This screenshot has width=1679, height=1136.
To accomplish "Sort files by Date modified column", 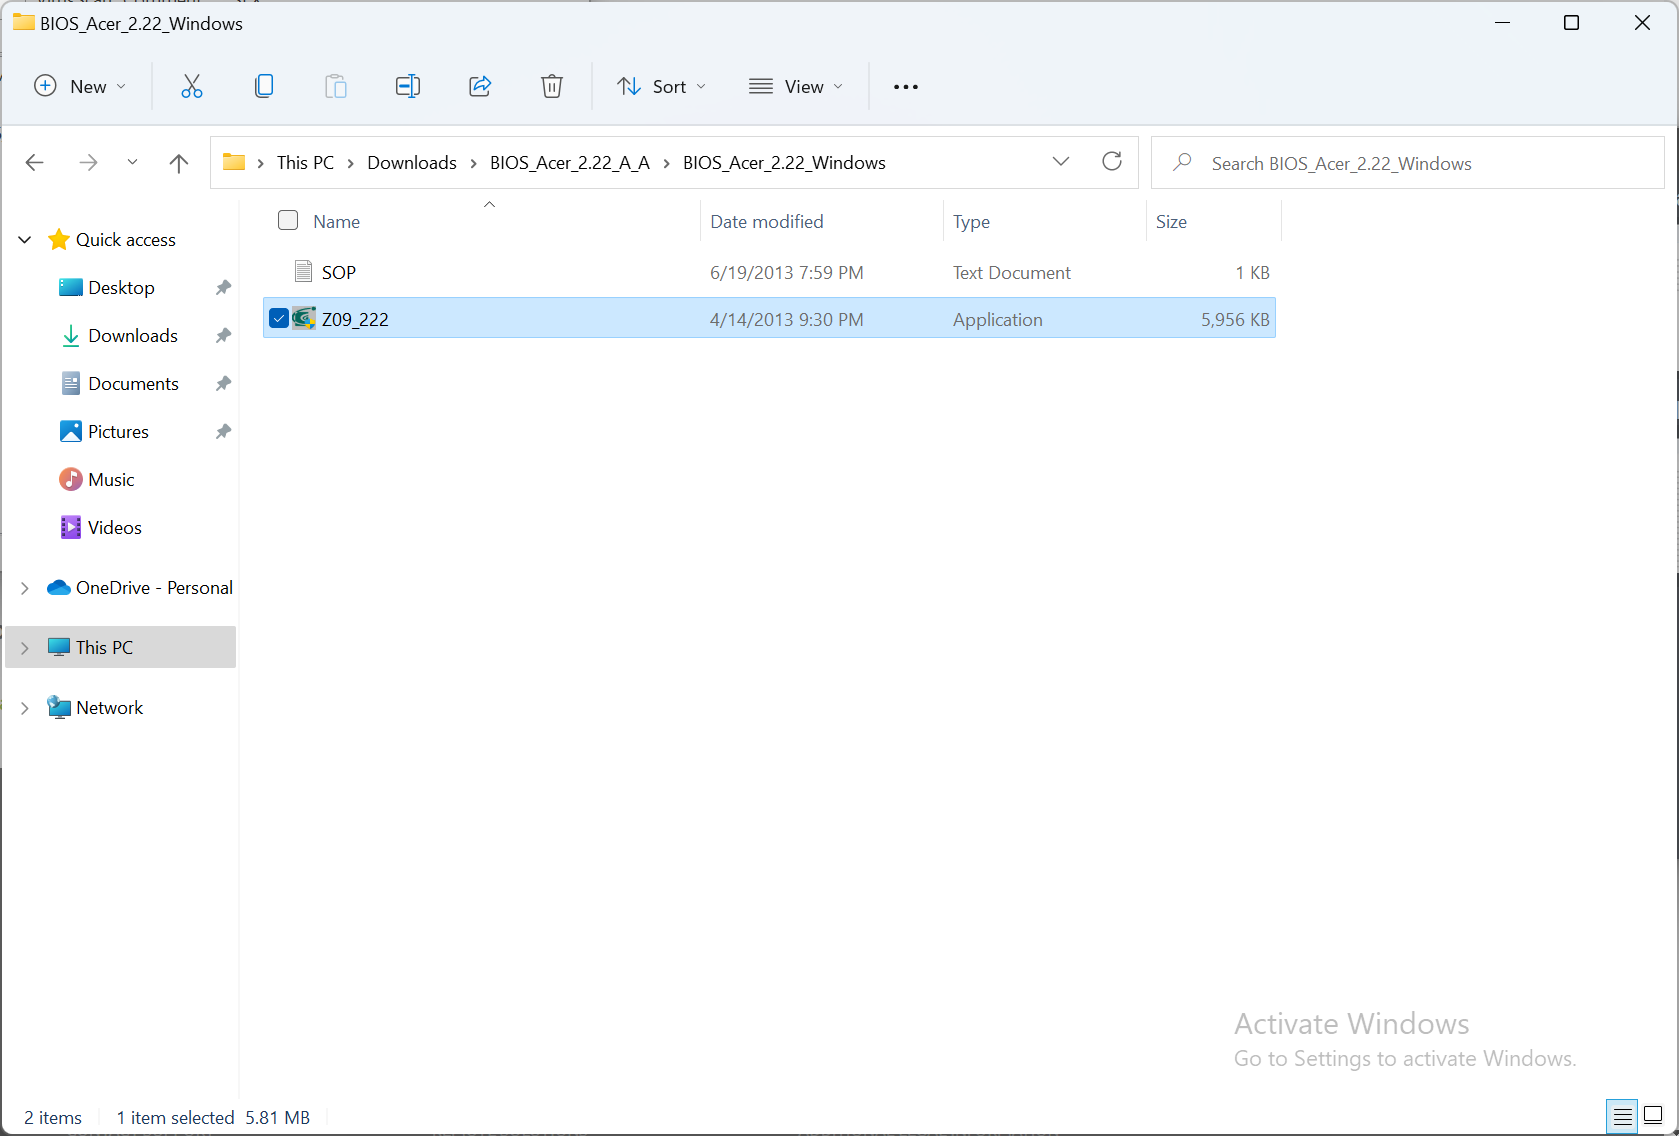I will [766, 222].
